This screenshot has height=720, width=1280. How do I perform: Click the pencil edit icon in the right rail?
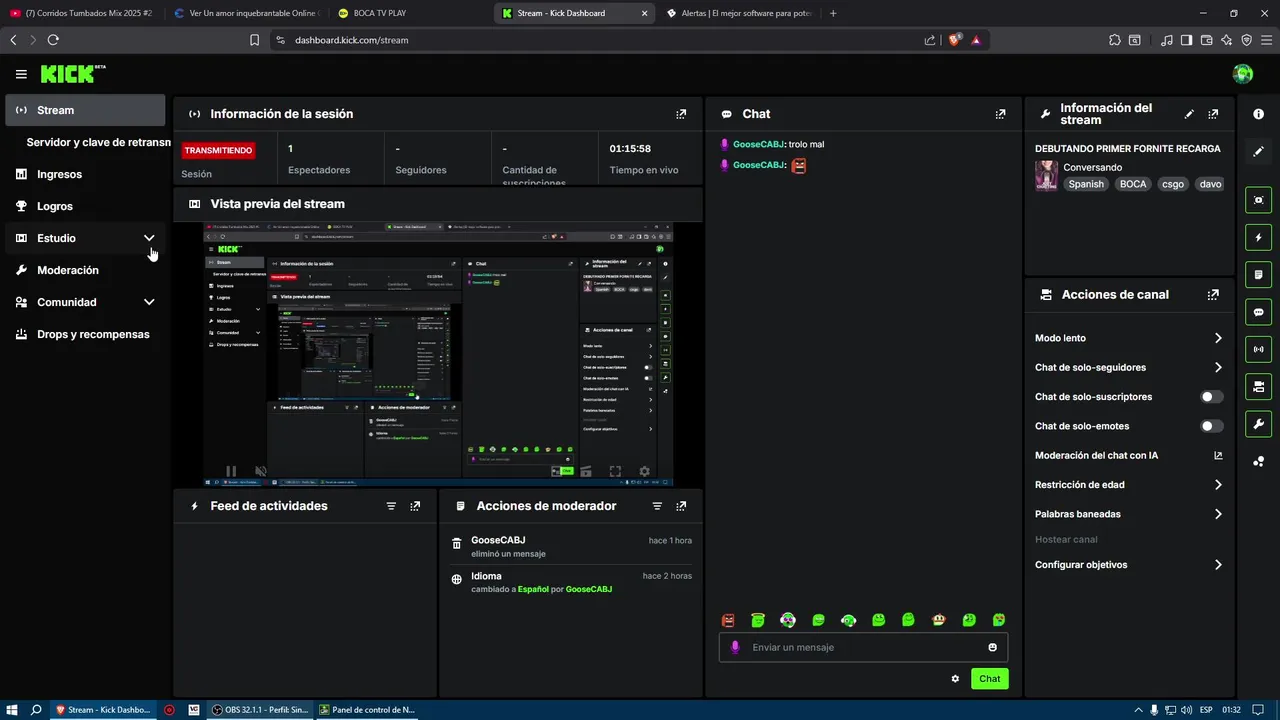tap(1258, 151)
